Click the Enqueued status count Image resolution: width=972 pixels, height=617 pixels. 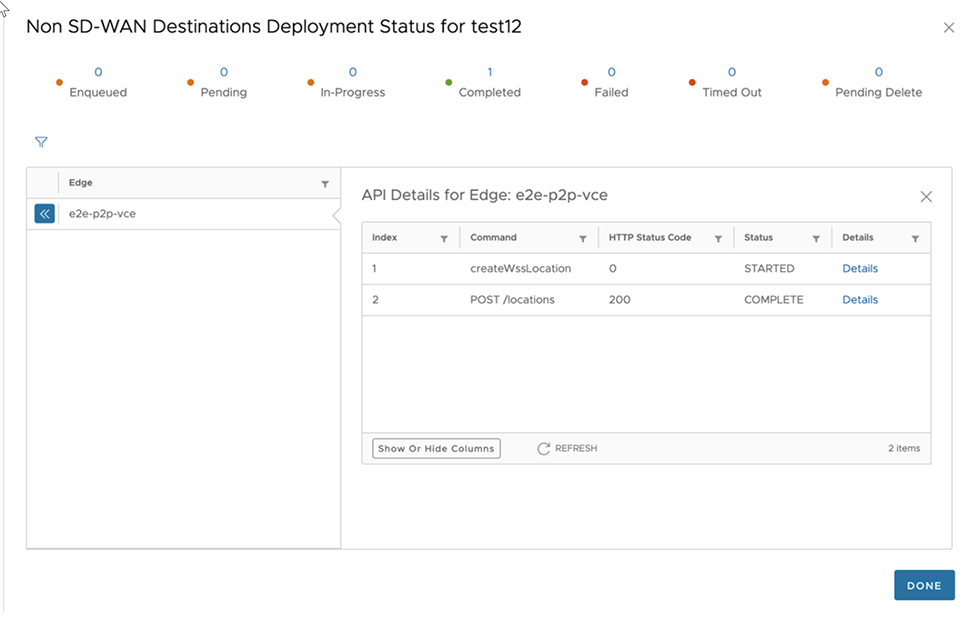[x=98, y=72]
